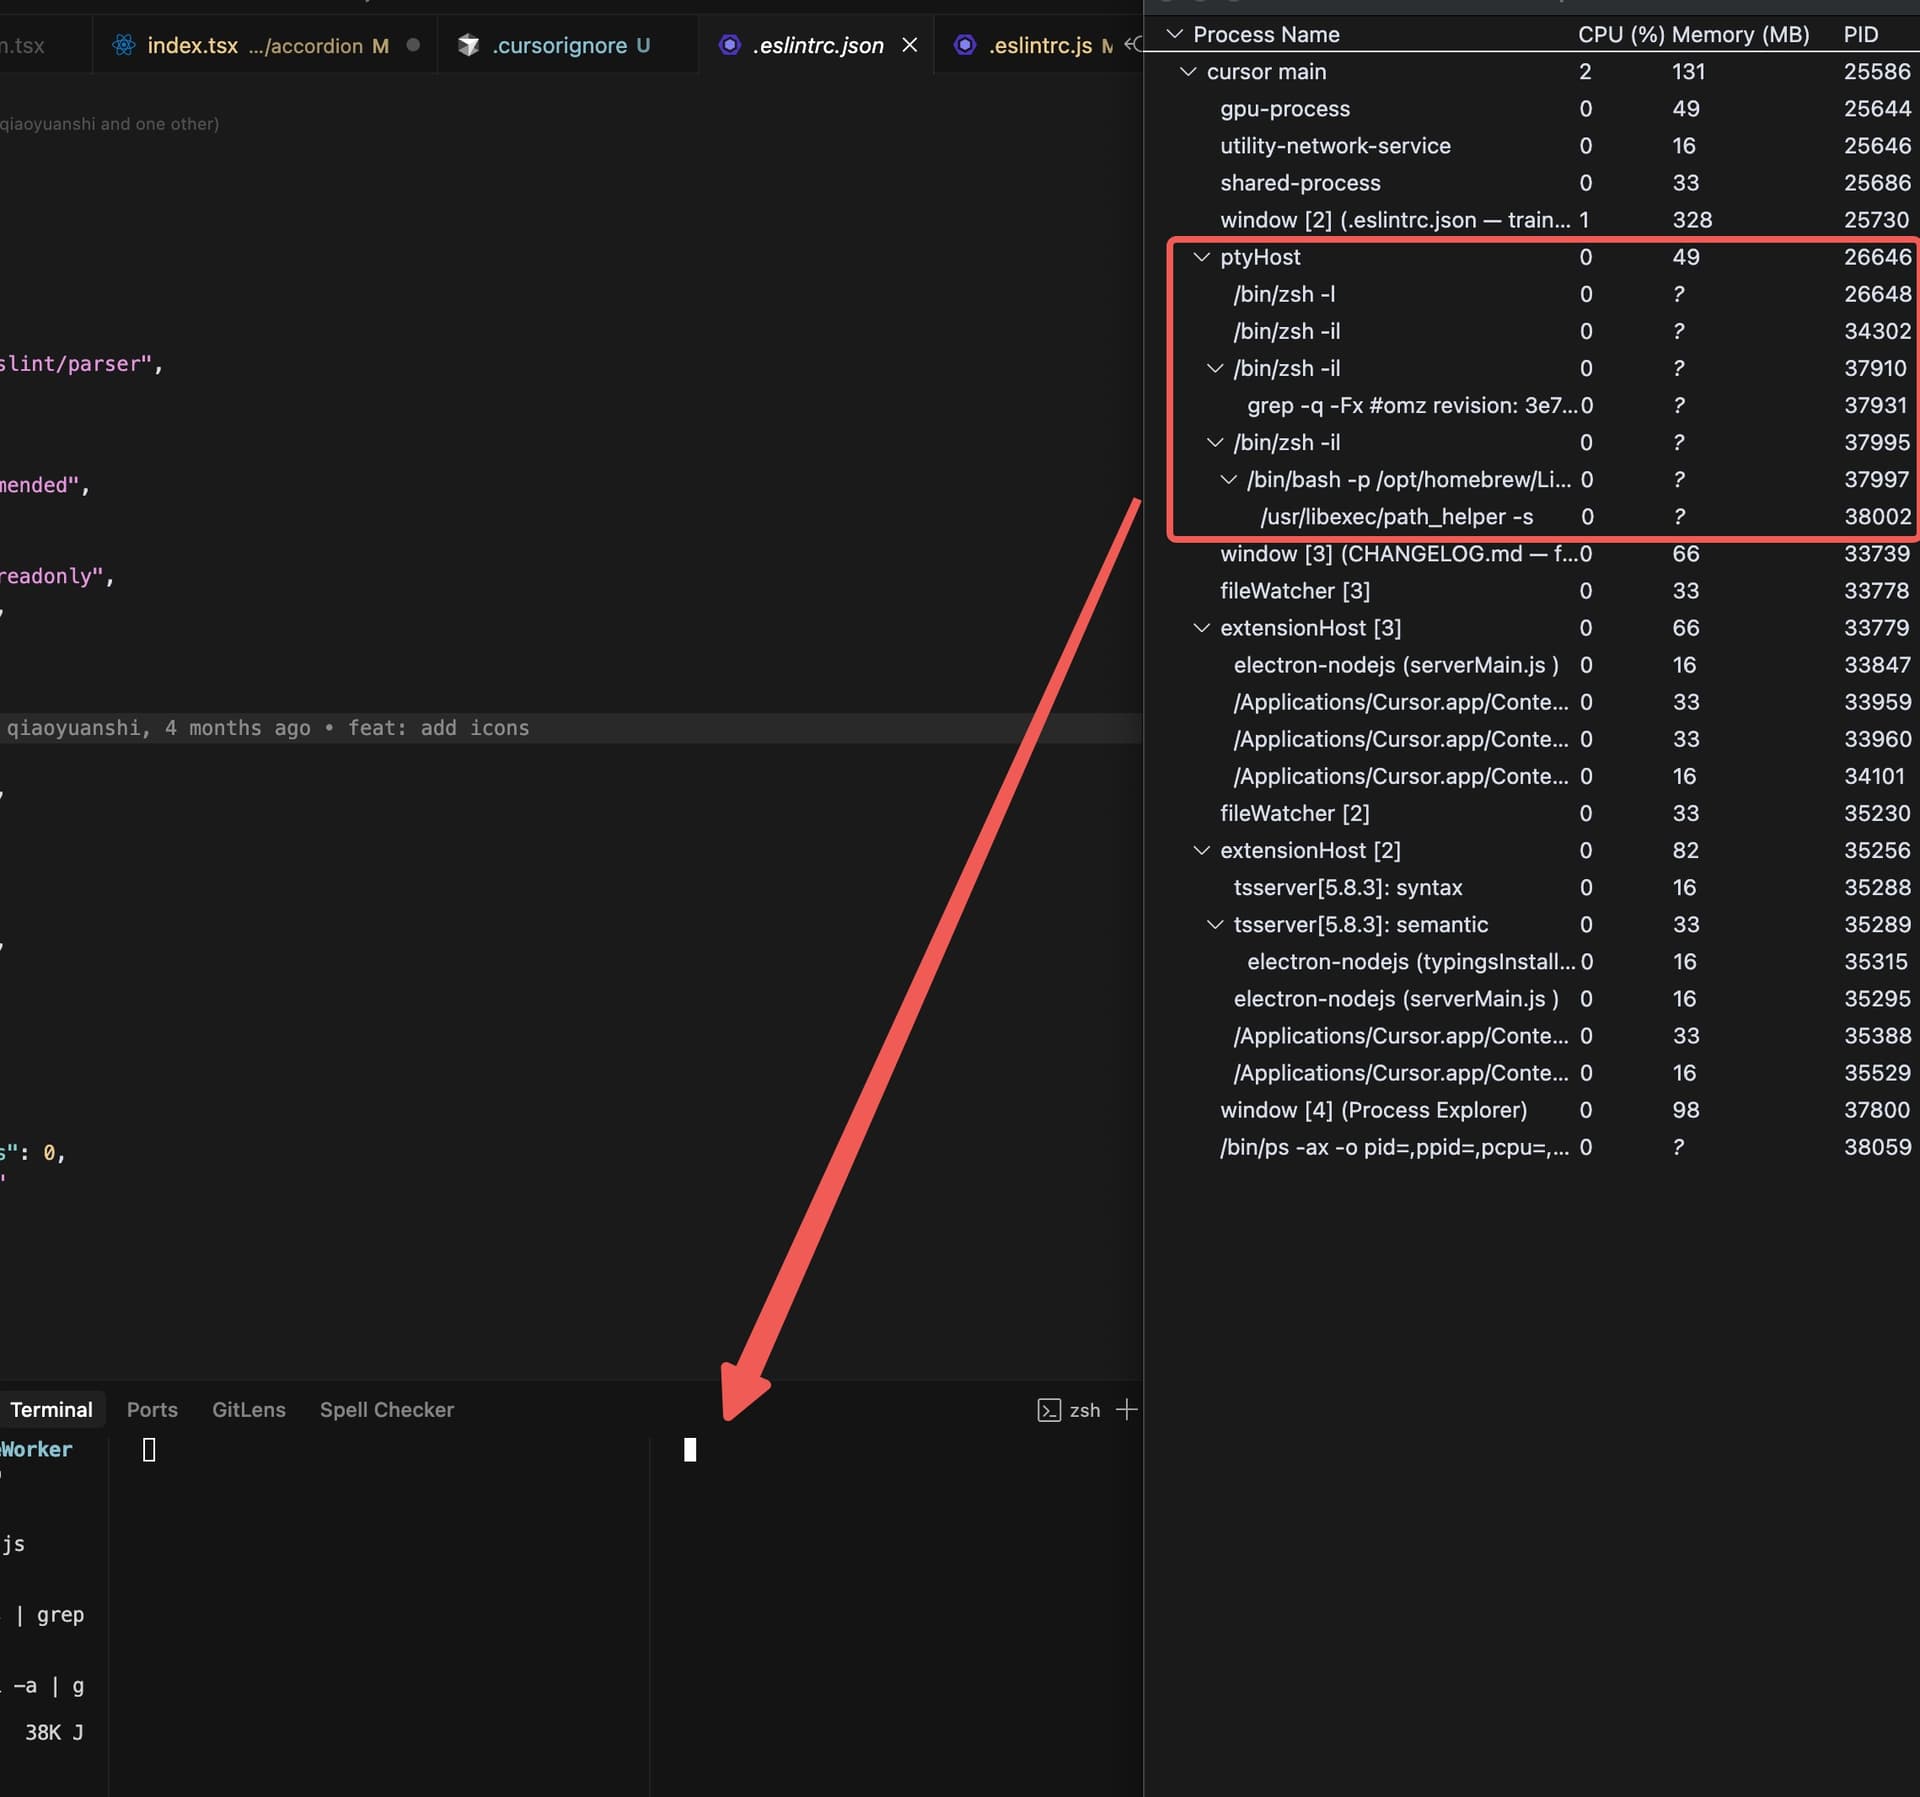1920x1797 pixels.
Task: Select the fileWatcher [2] row
Action: pyautogui.click(x=1532, y=813)
